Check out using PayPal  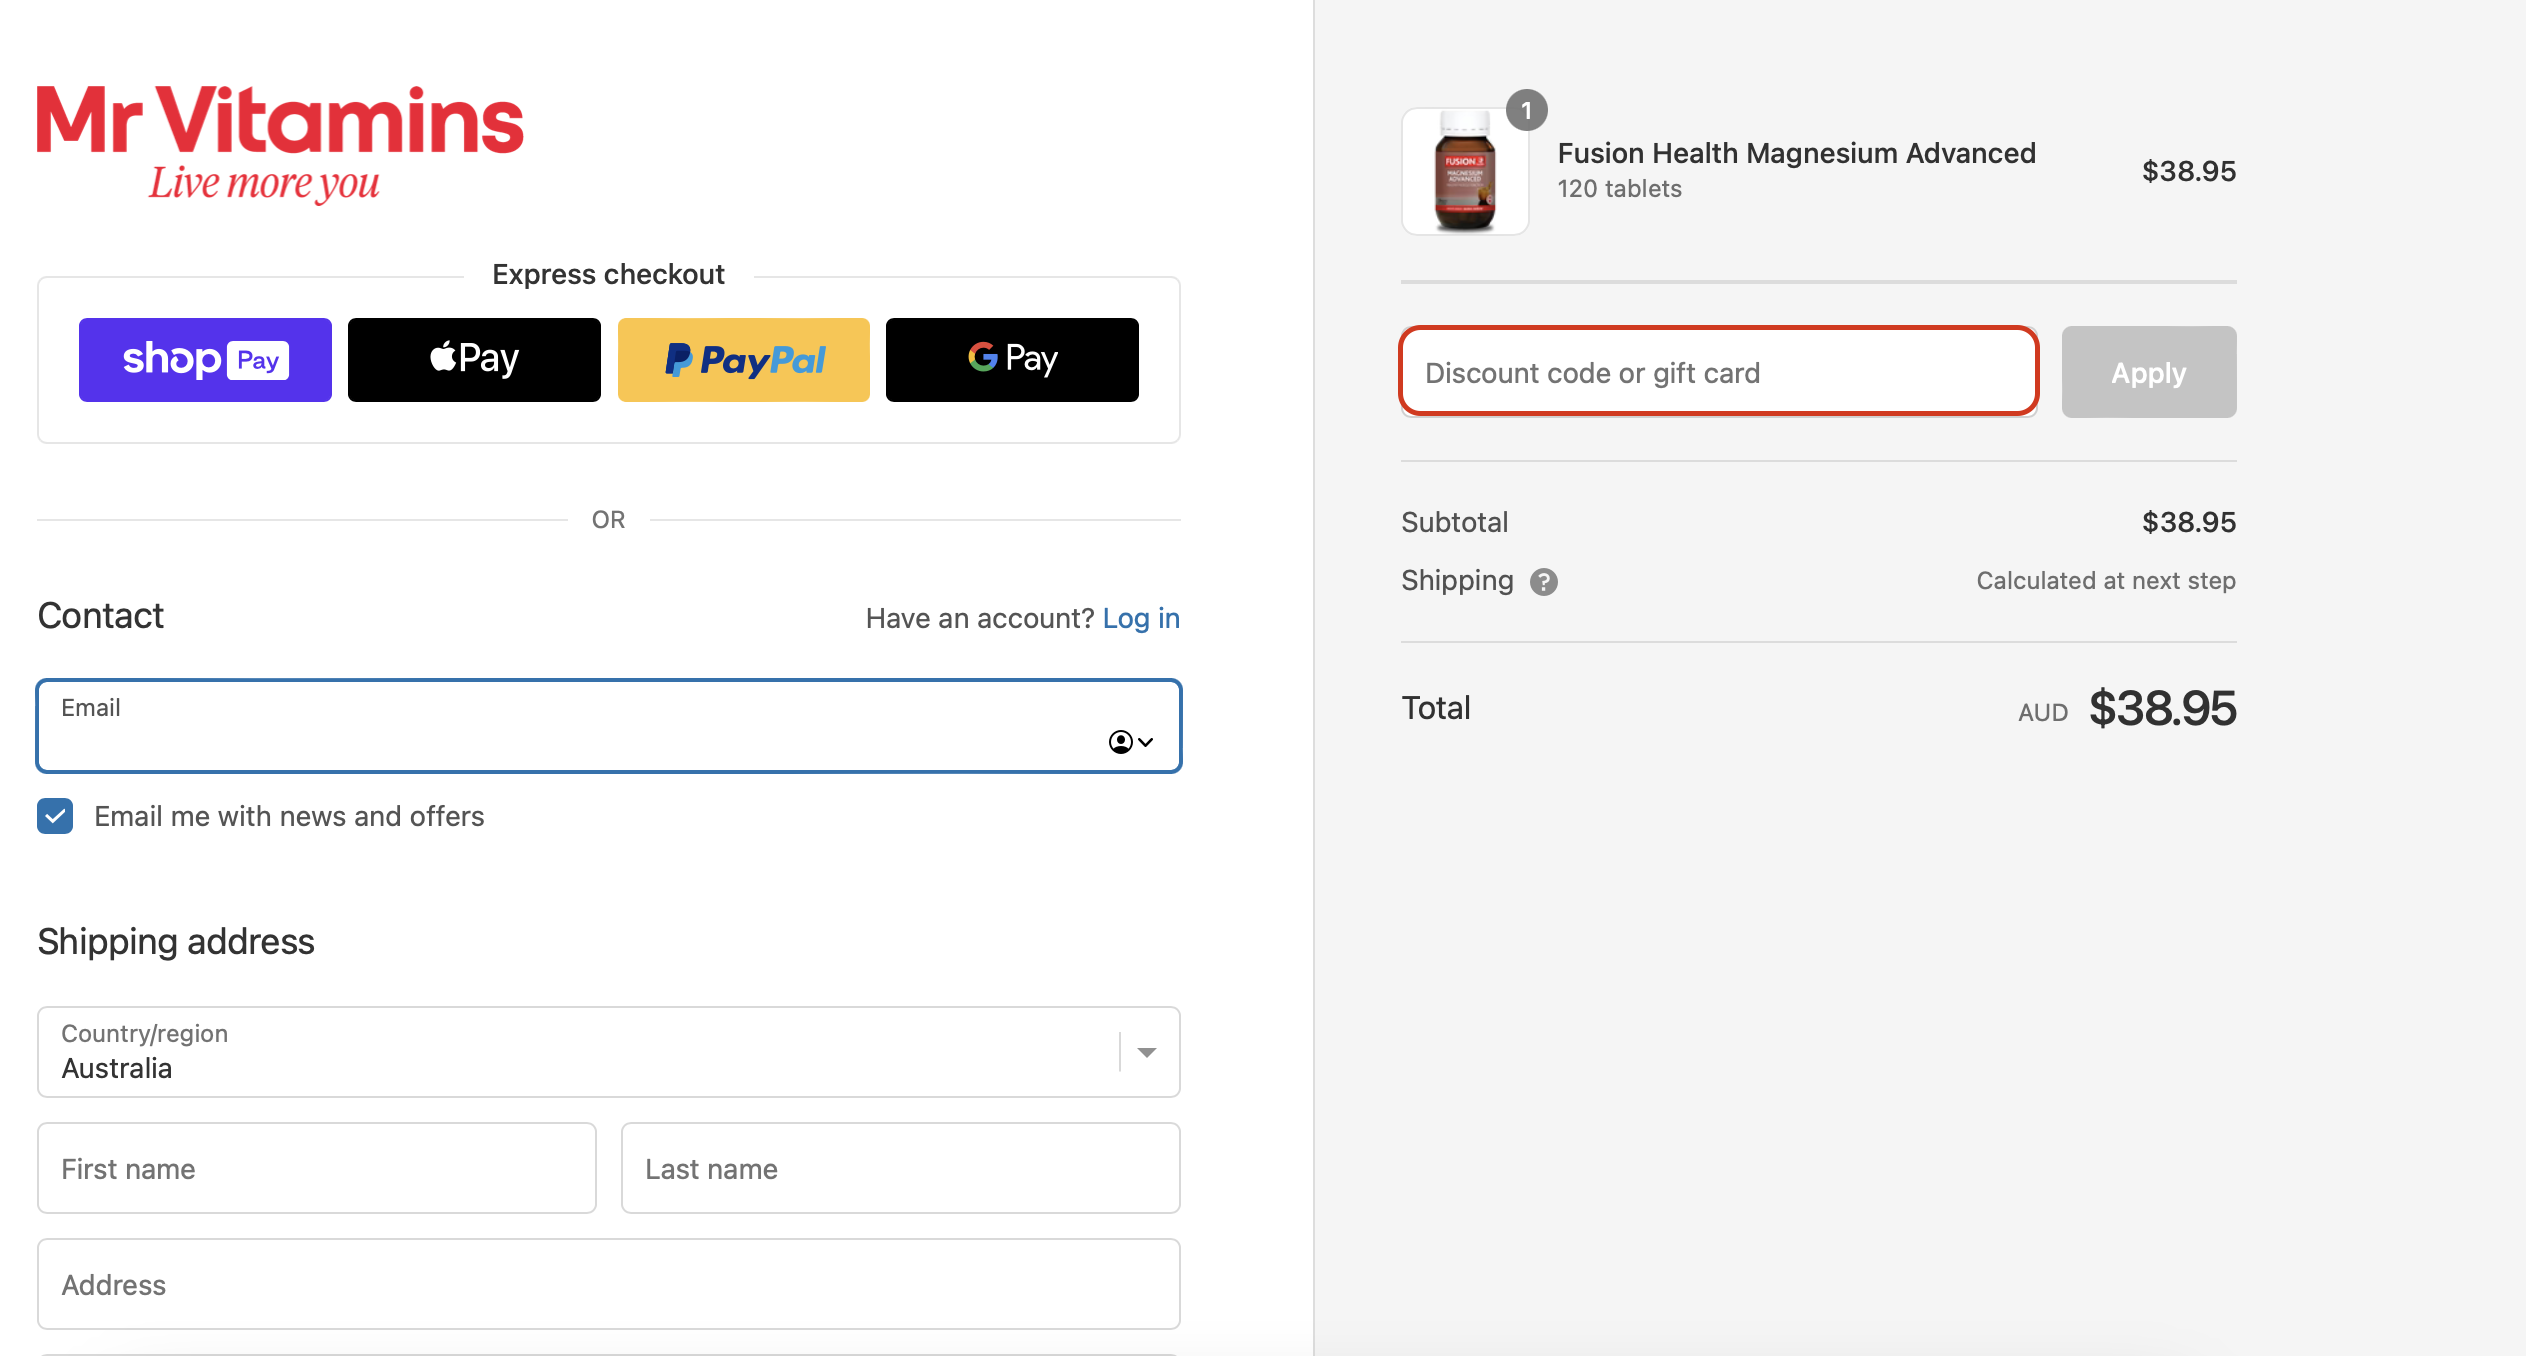coord(743,359)
